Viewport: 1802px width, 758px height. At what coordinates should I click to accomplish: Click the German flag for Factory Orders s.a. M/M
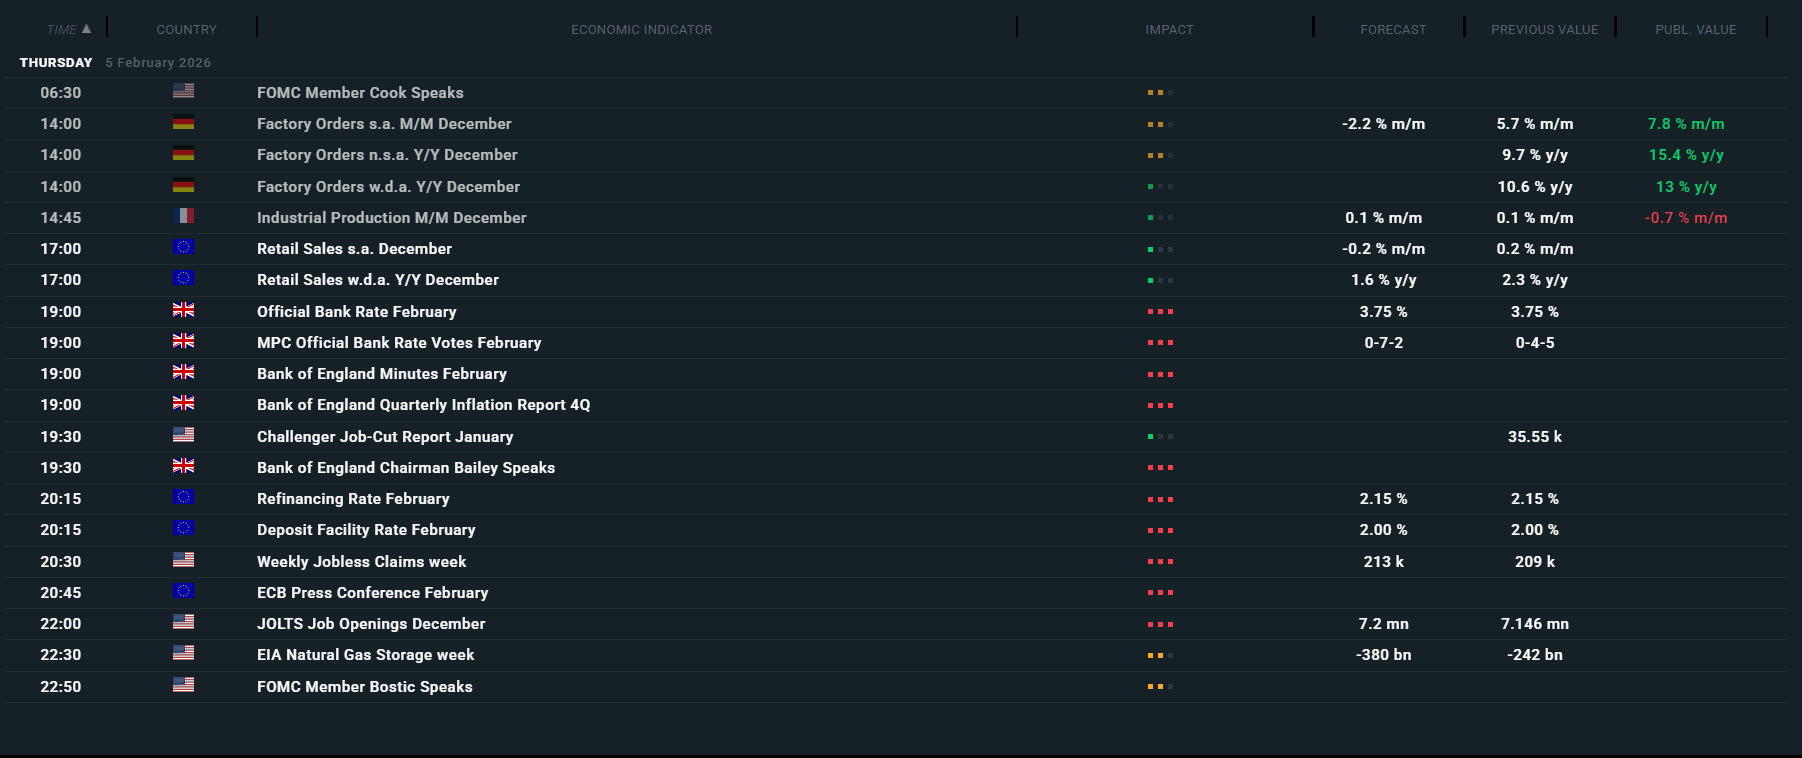click(x=183, y=123)
